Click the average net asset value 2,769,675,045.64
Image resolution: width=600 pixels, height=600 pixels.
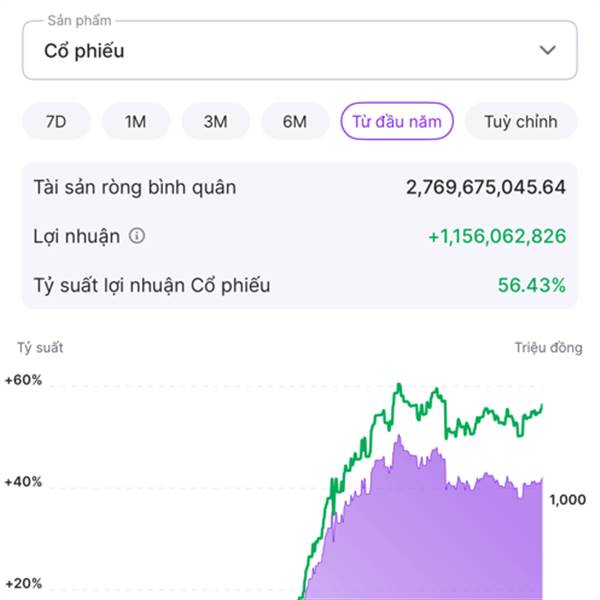coord(485,187)
